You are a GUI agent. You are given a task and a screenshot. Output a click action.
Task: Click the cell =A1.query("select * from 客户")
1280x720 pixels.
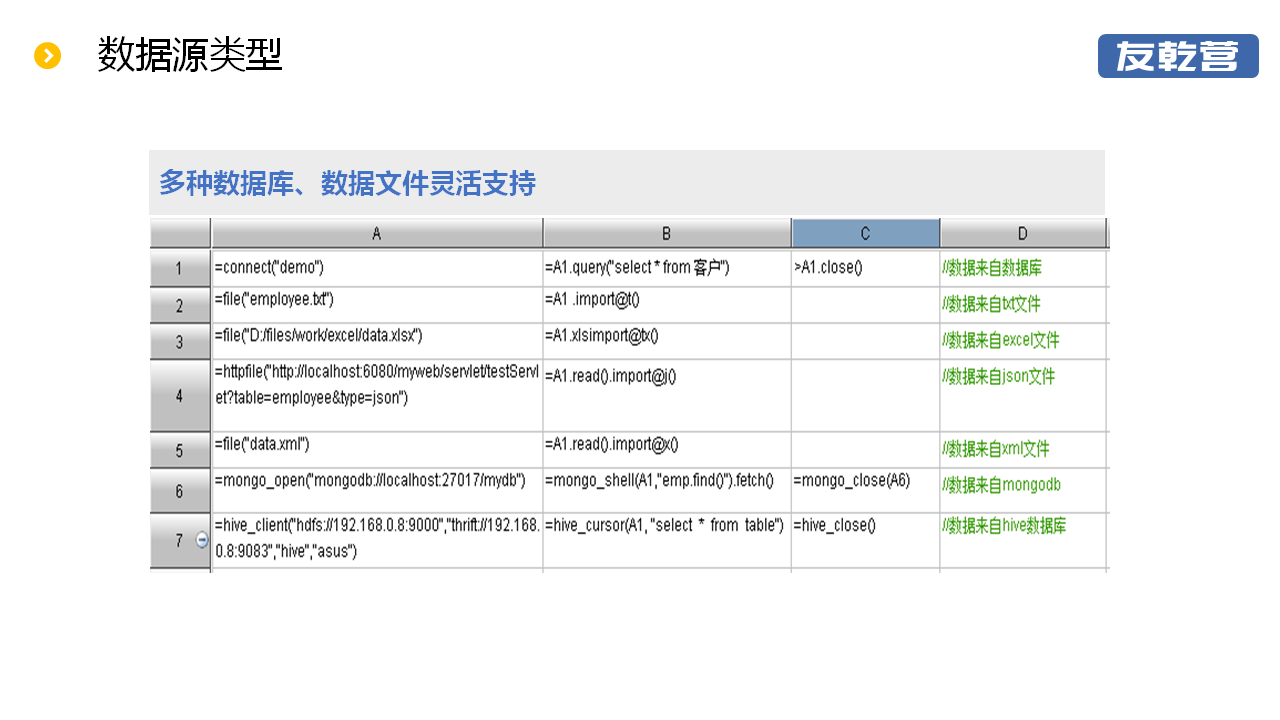click(x=667, y=268)
